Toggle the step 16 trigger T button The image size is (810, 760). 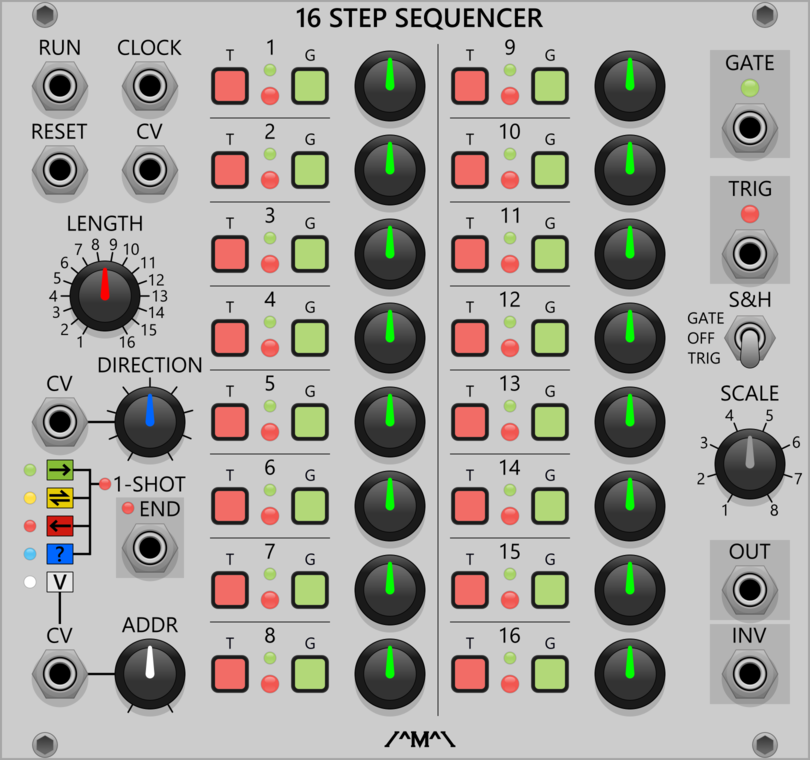pos(470,674)
